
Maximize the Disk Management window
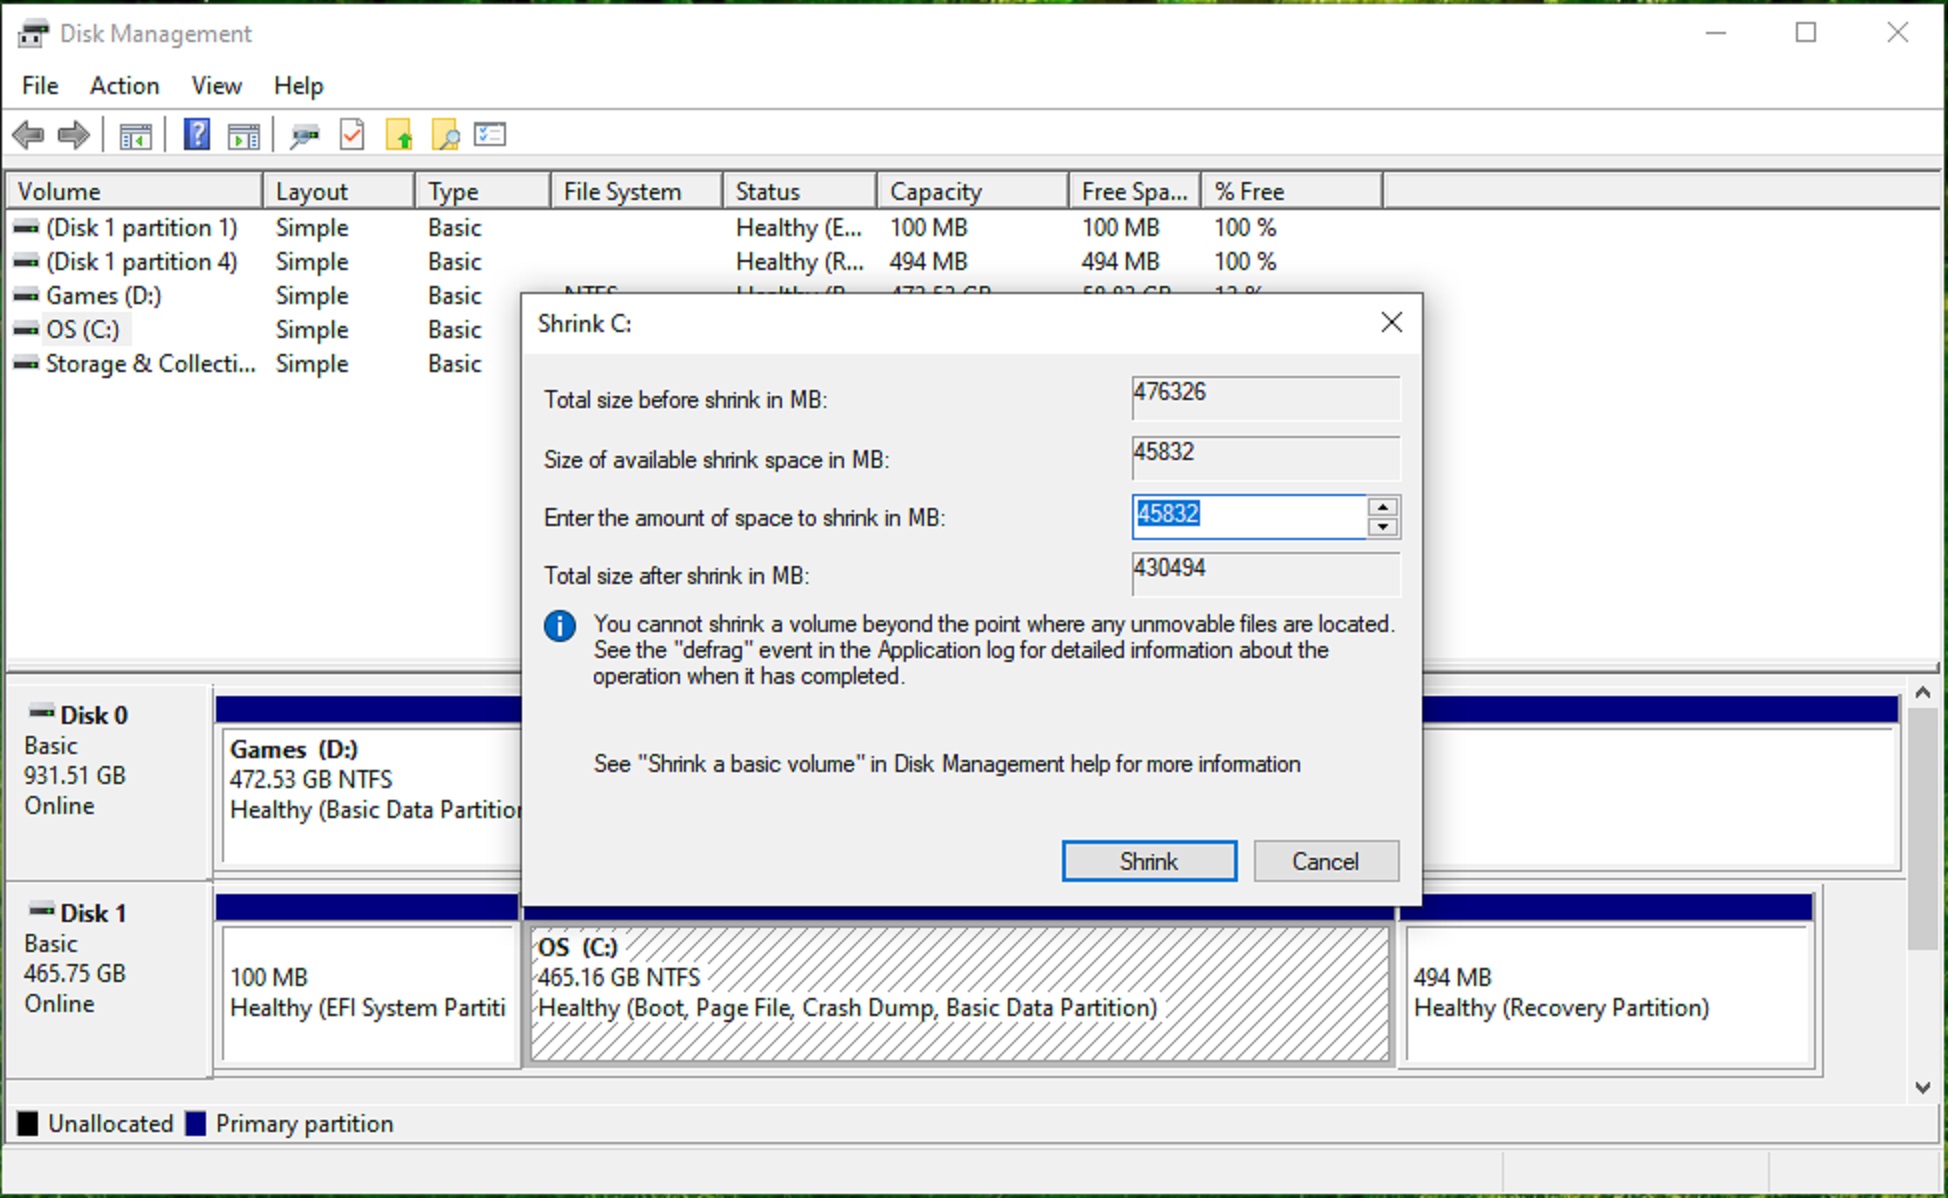click(x=1806, y=33)
